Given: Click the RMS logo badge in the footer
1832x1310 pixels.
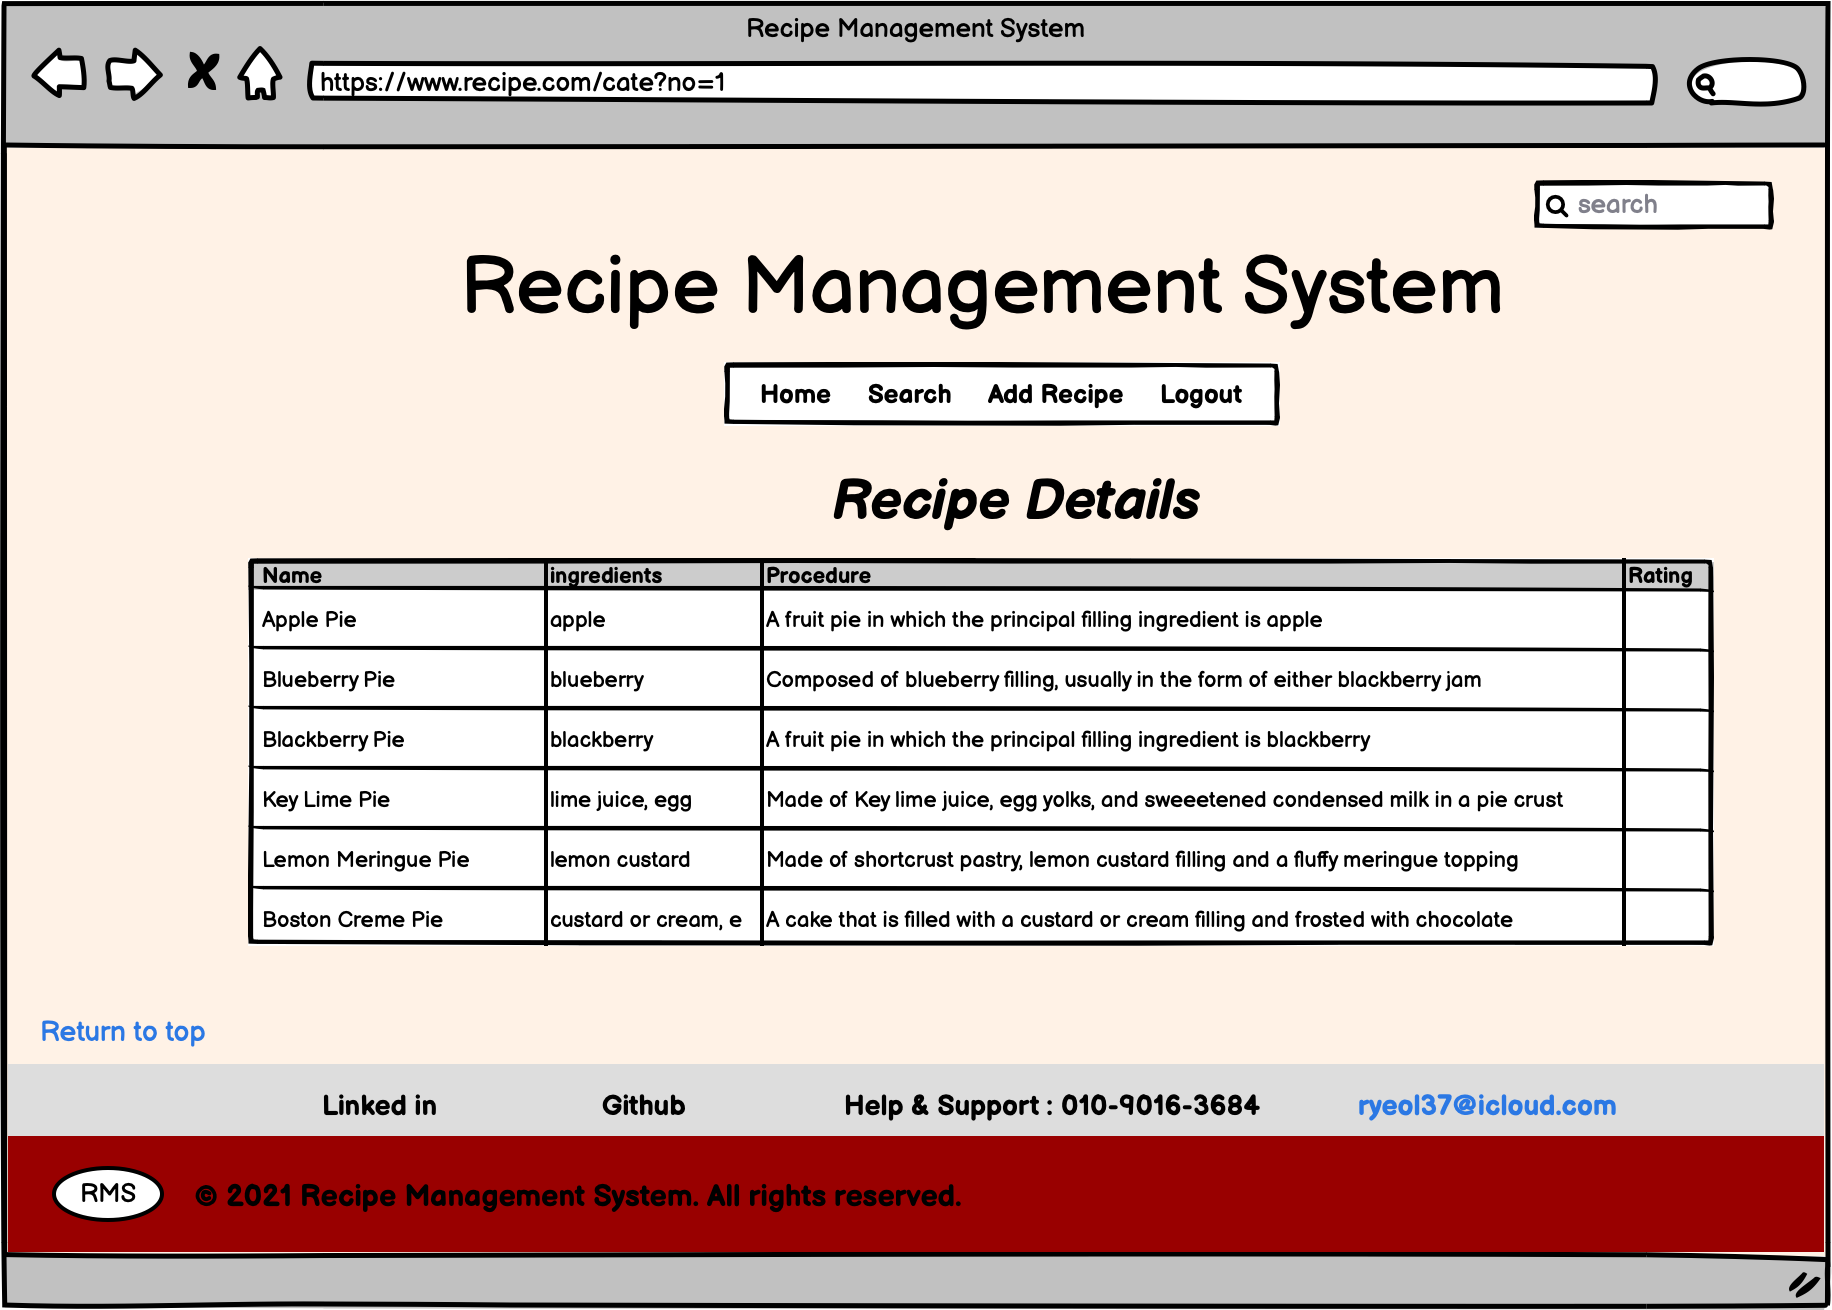Looking at the screenshot, I should (x=108, y=1192).
